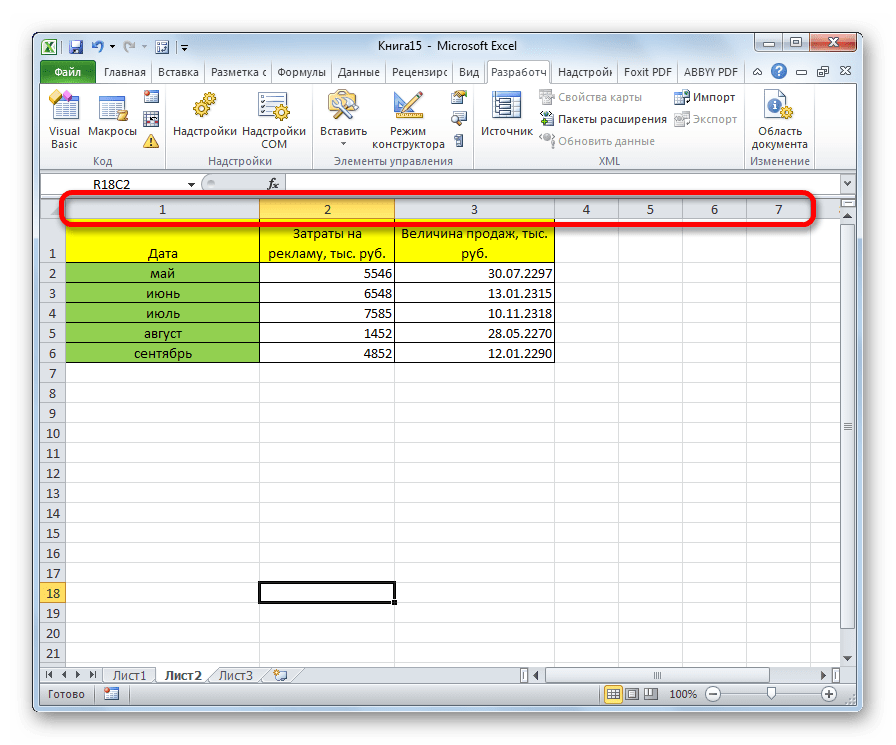Click the macro security warning icon

151,141
